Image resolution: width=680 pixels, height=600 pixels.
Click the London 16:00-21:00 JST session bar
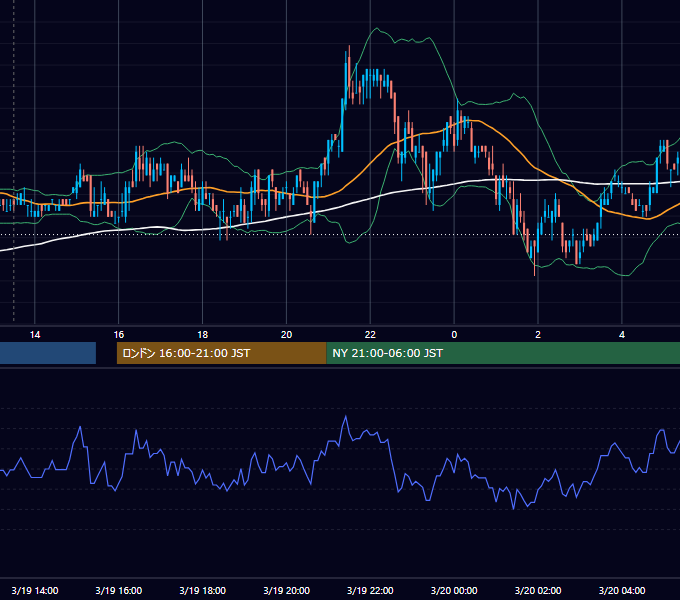[222, 353]
